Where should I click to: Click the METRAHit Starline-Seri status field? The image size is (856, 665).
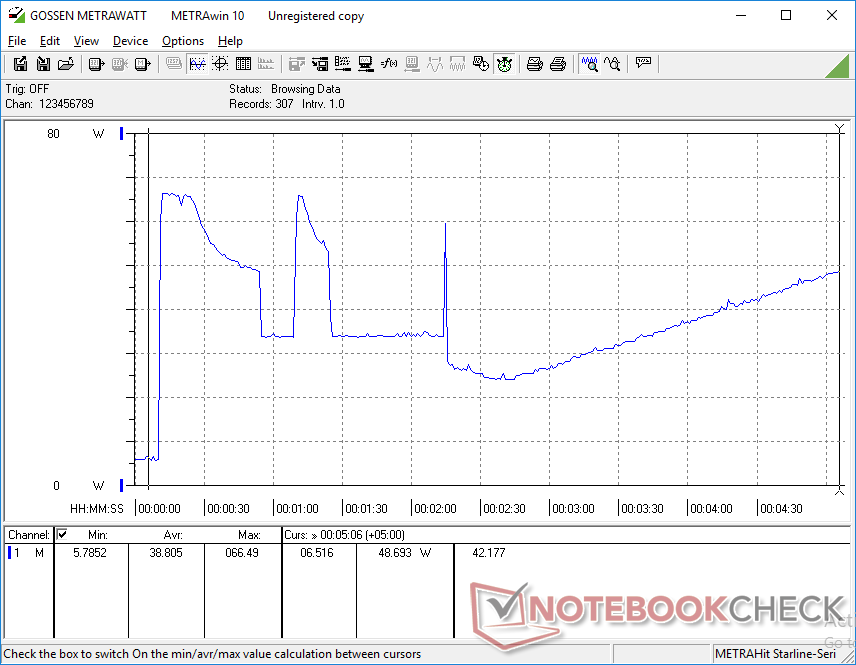pos(775,654)
